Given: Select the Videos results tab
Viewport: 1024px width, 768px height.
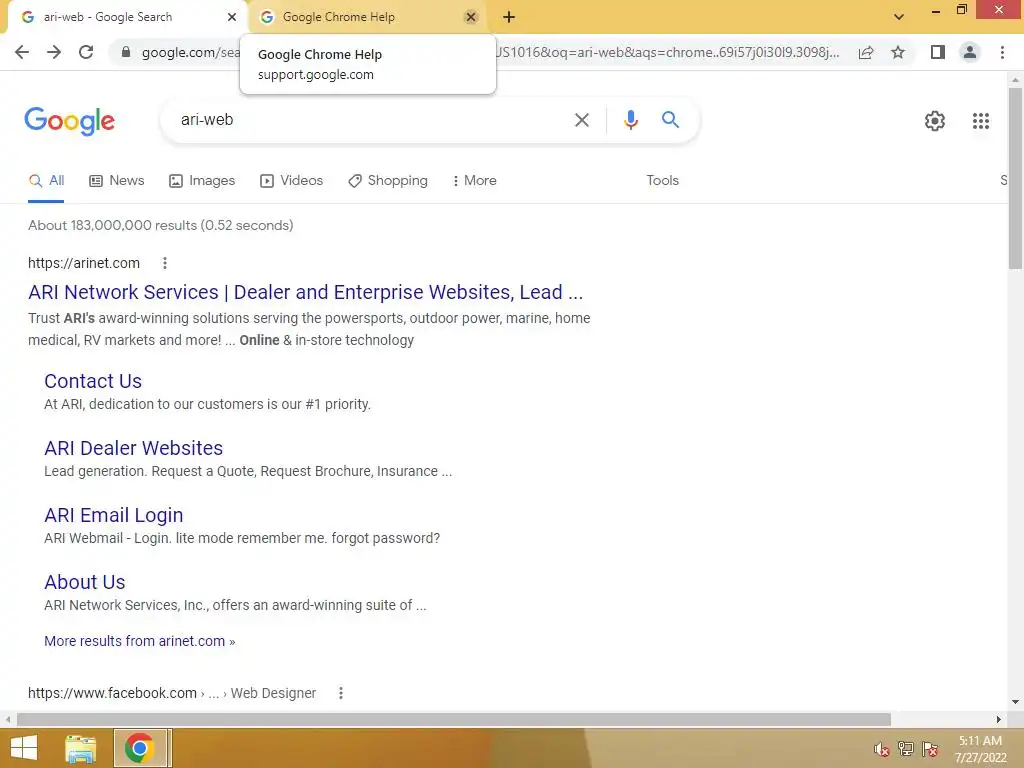Looking at the screenshot, I should tap(291, 181).
